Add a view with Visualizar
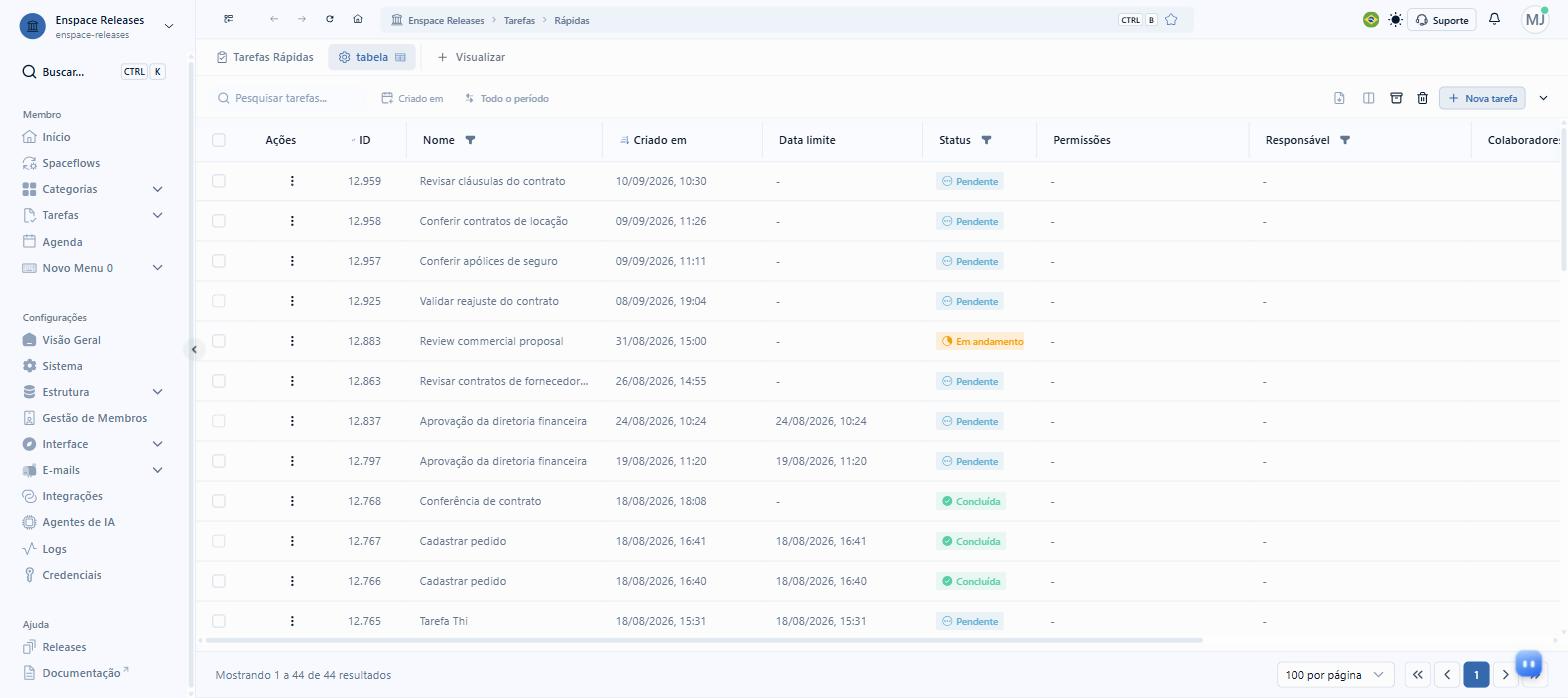This screenshot has height=698, width=1568. pos(471,57)
